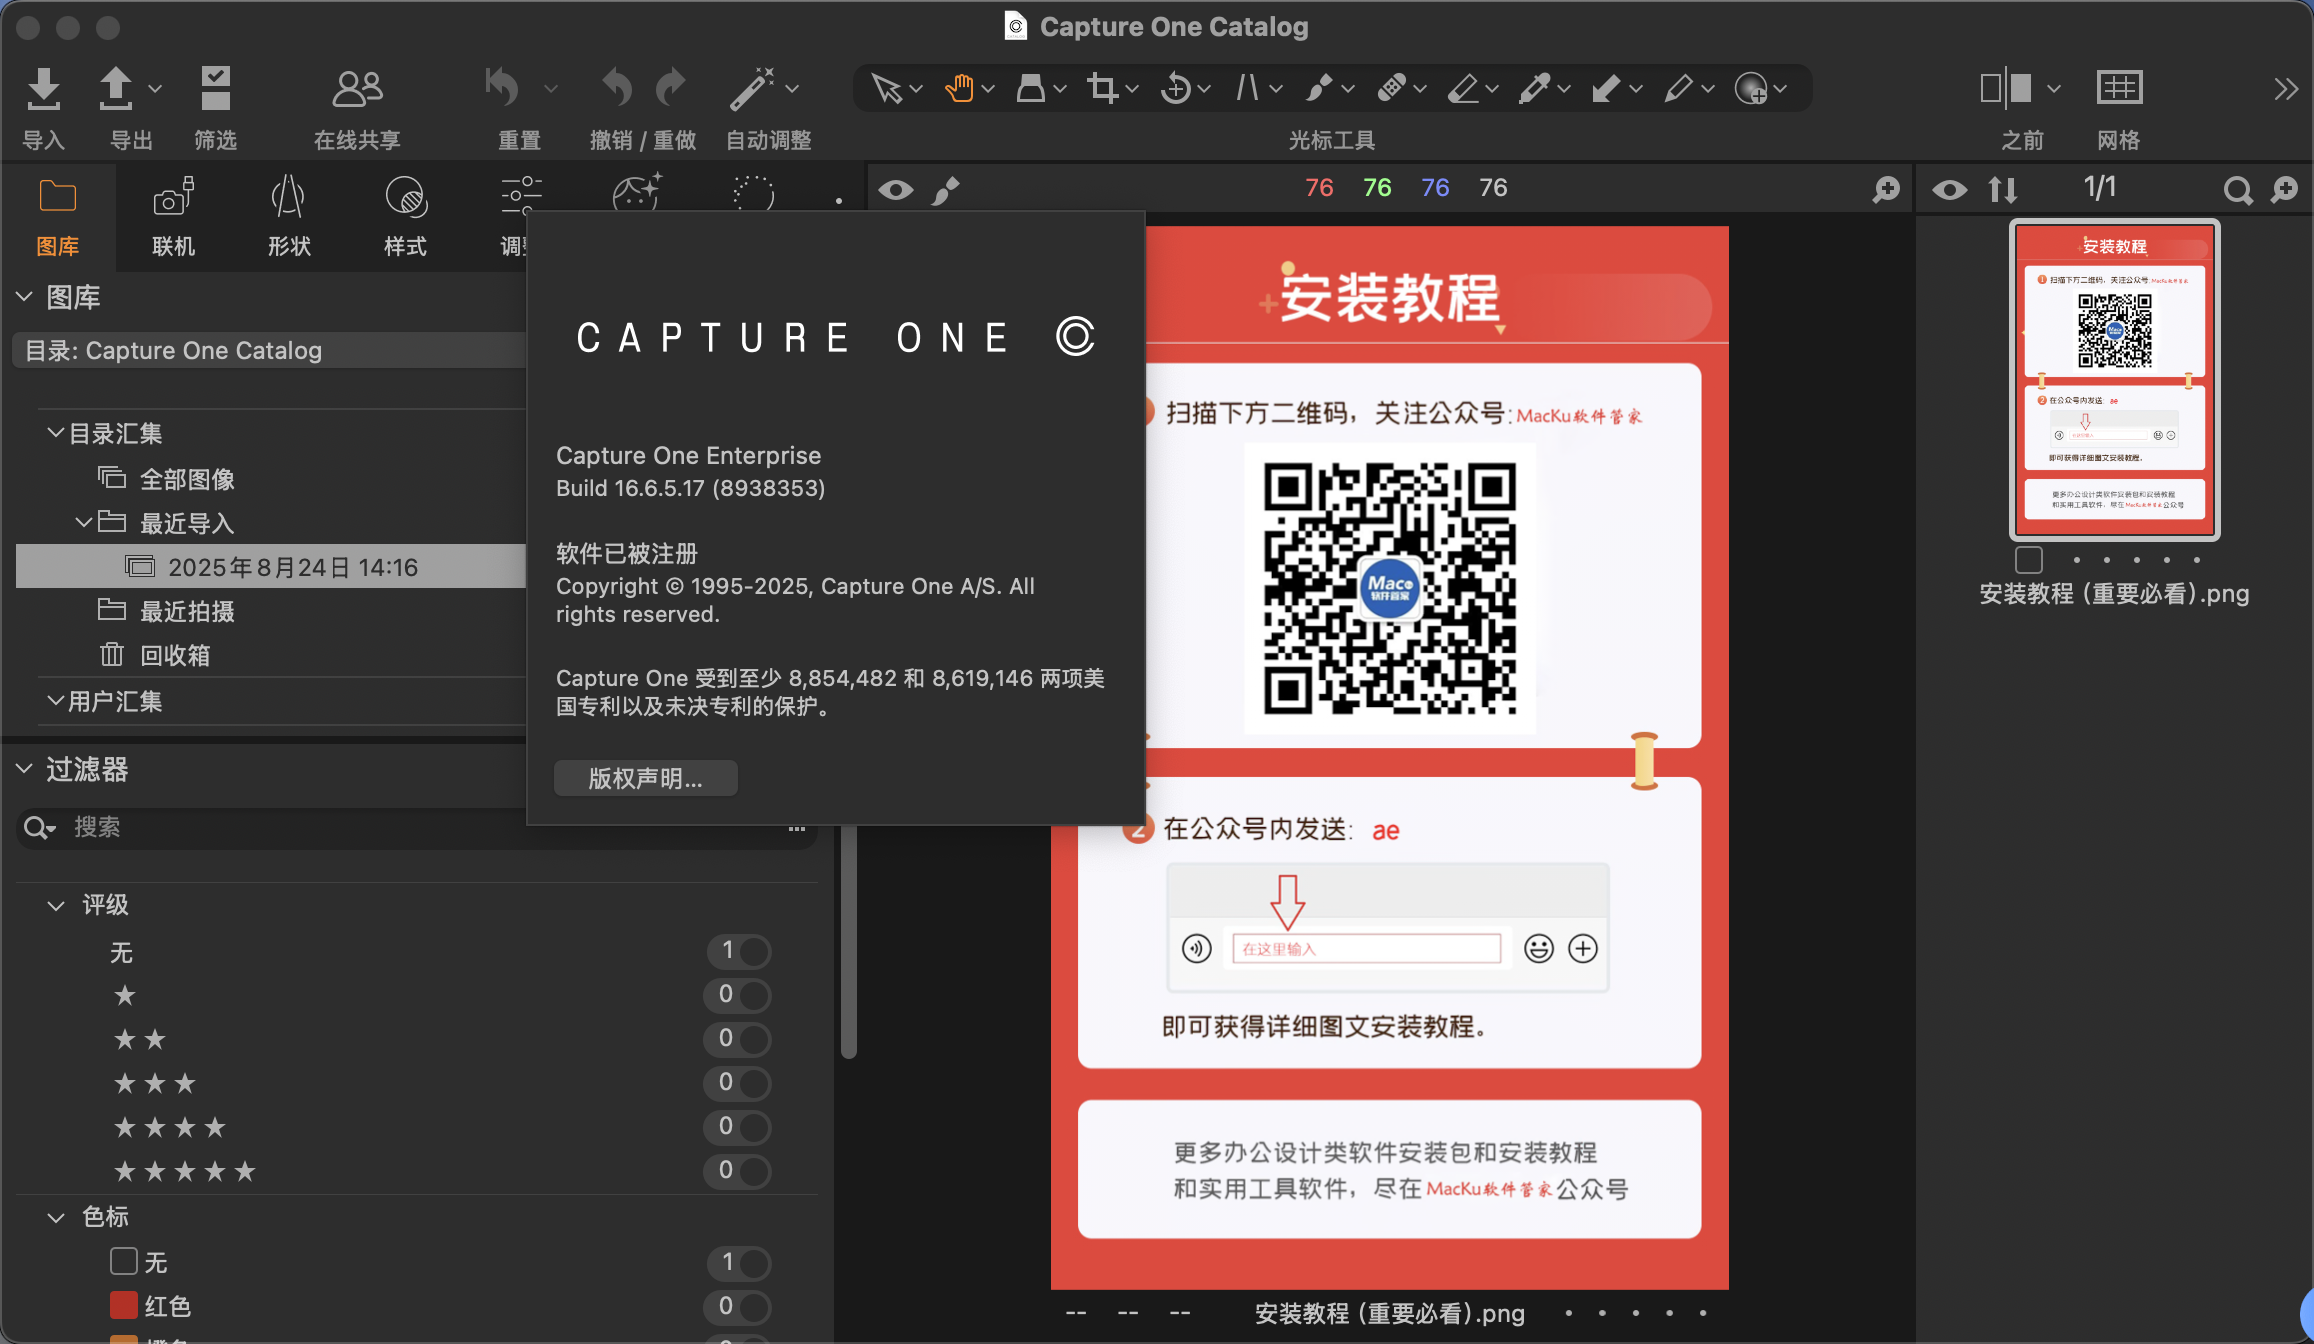Viewport: 2314px width, 1344px height.
Task: Collapse the 目录汇集 group
Action: (x=56, y=433)
